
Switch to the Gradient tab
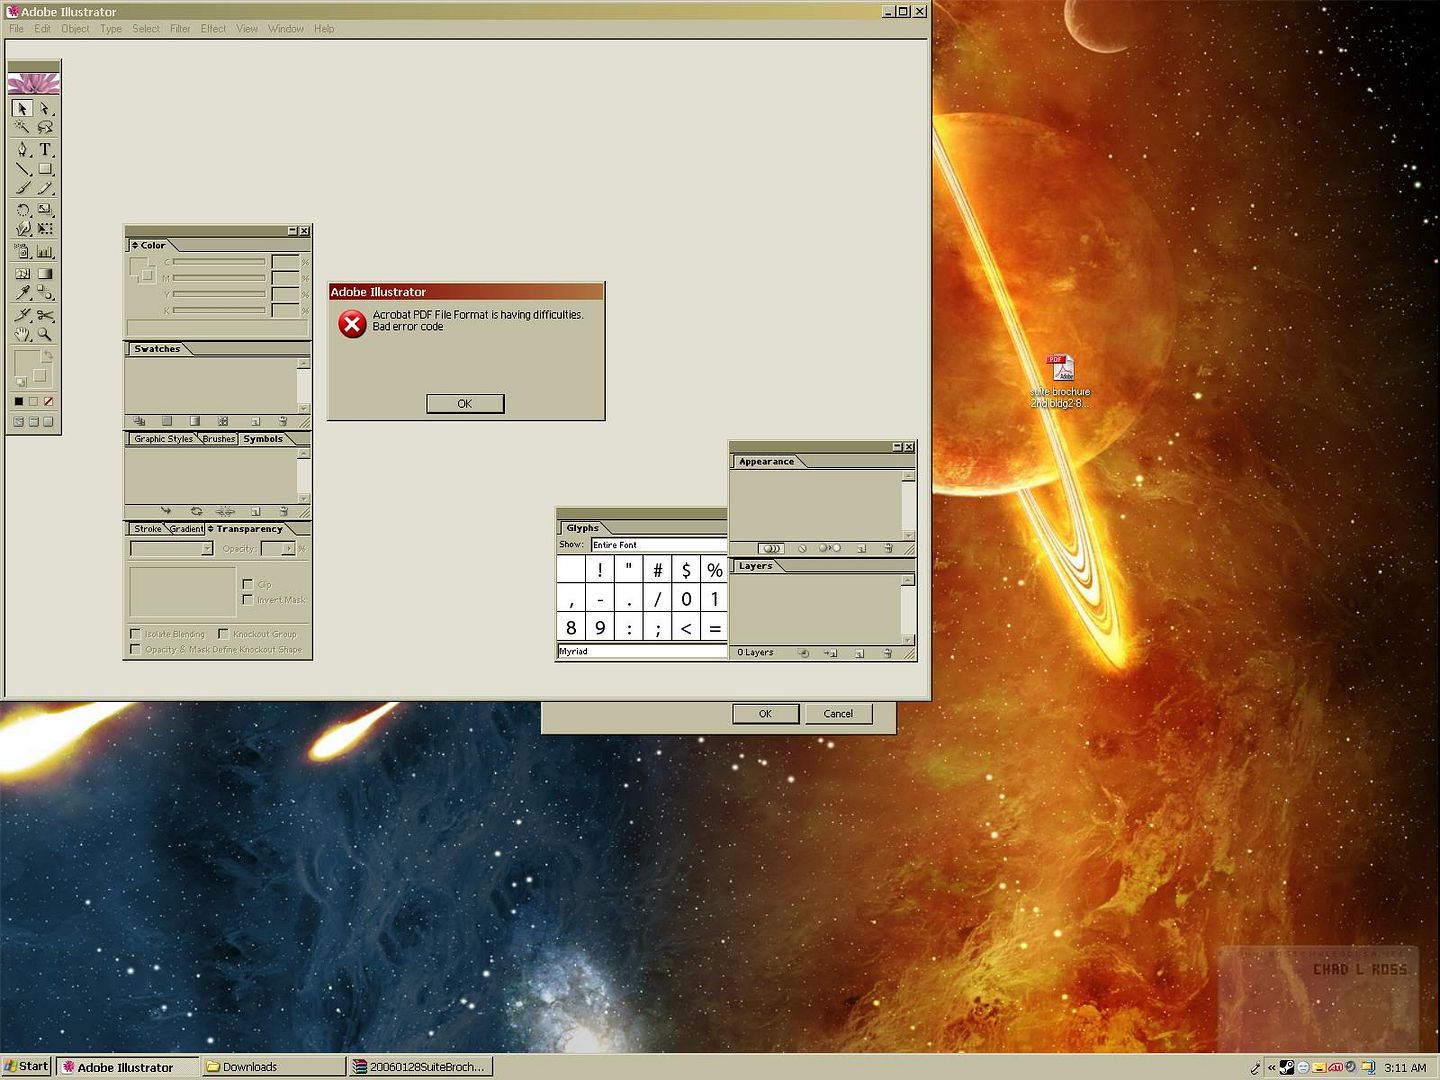pos(186,529)
